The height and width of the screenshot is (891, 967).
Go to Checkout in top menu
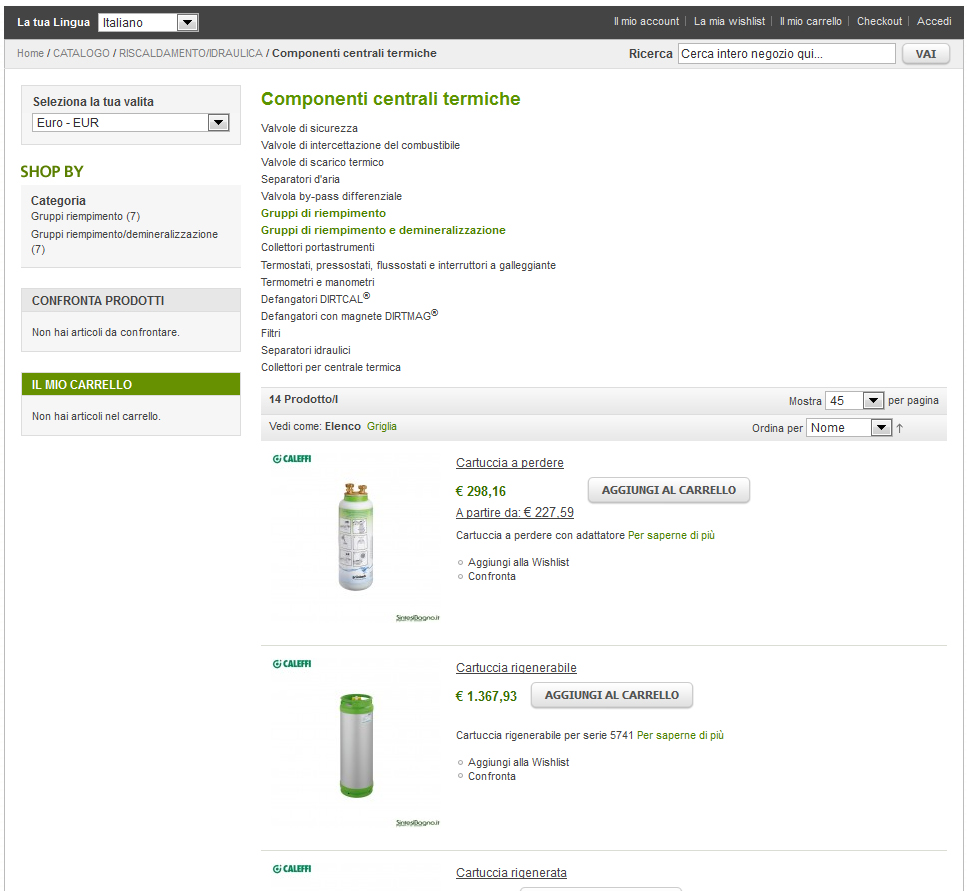879,21
